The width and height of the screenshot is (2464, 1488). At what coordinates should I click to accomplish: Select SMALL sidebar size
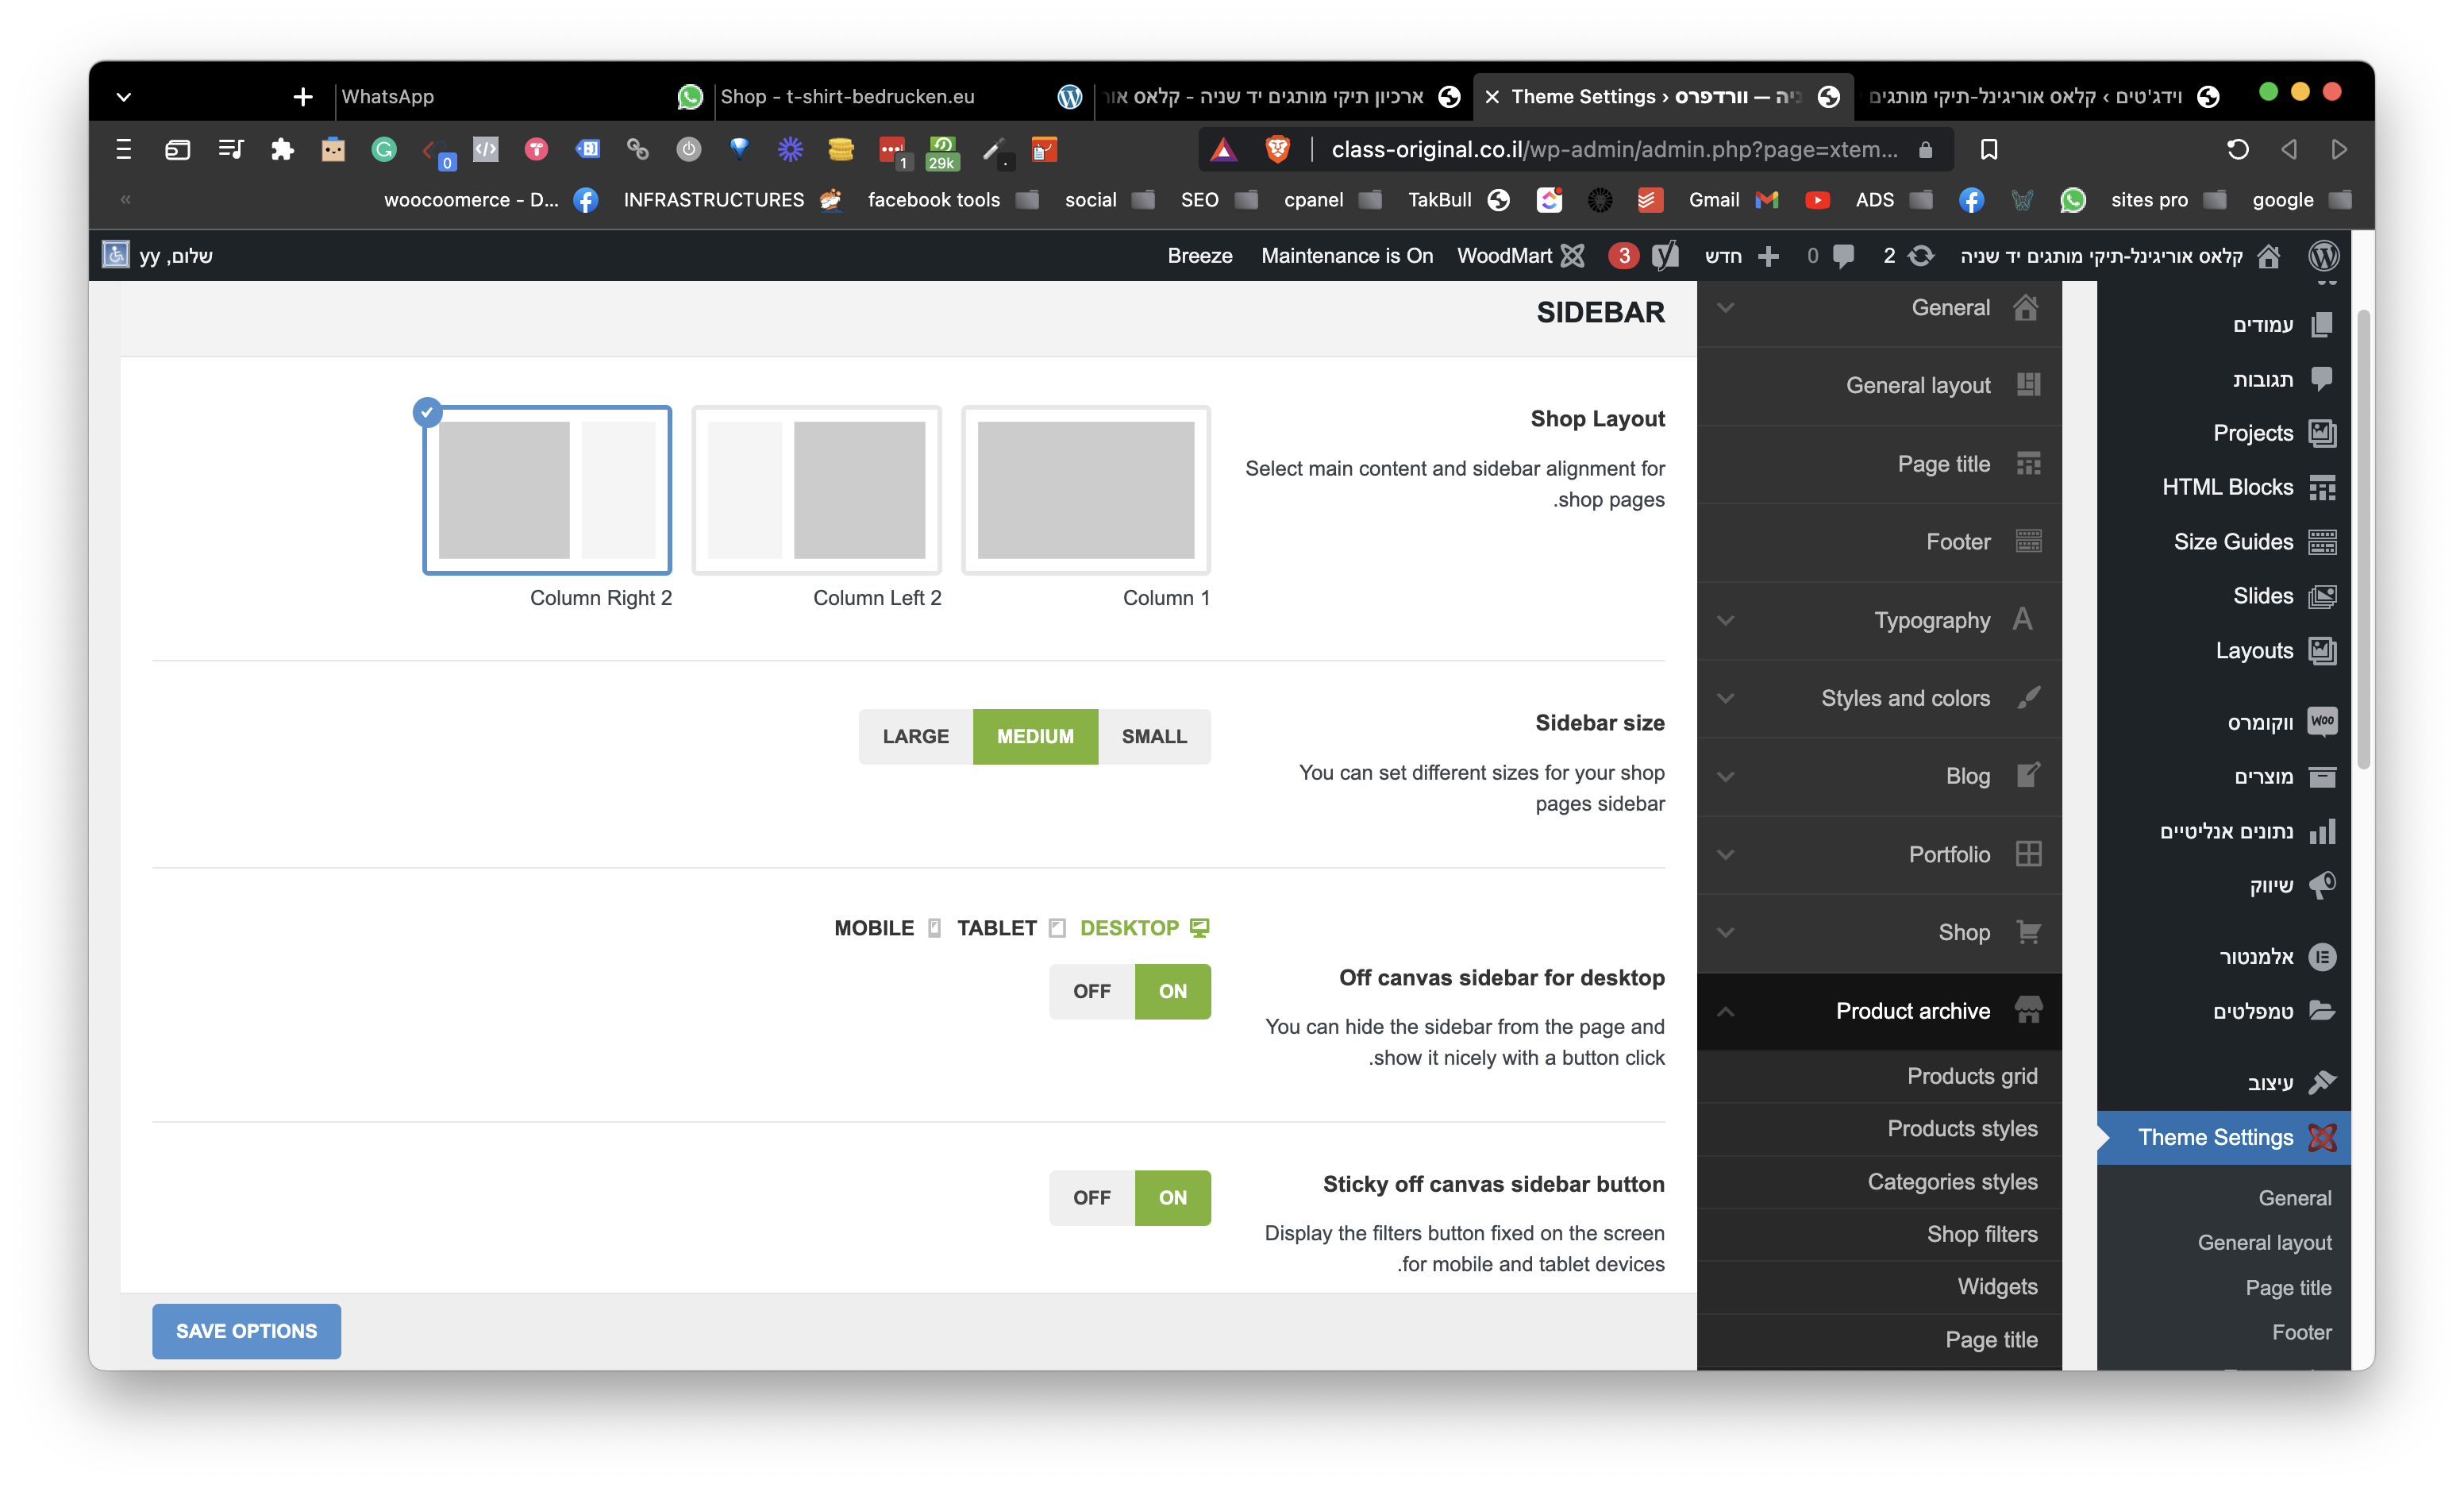point(1154,736)
